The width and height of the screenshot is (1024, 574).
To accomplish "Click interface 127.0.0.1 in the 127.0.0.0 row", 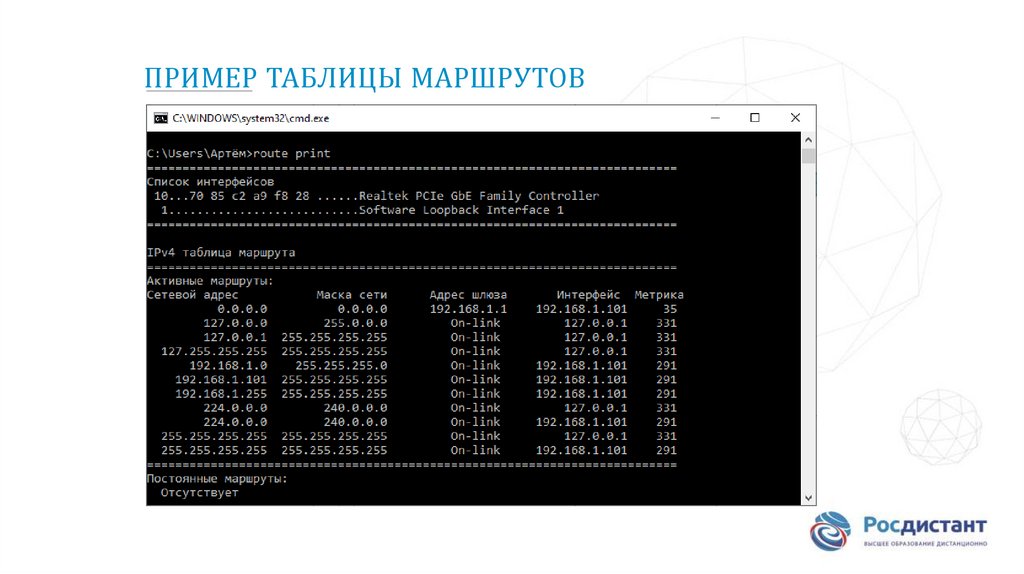I will pyautogui.click(x=596, y=323).
